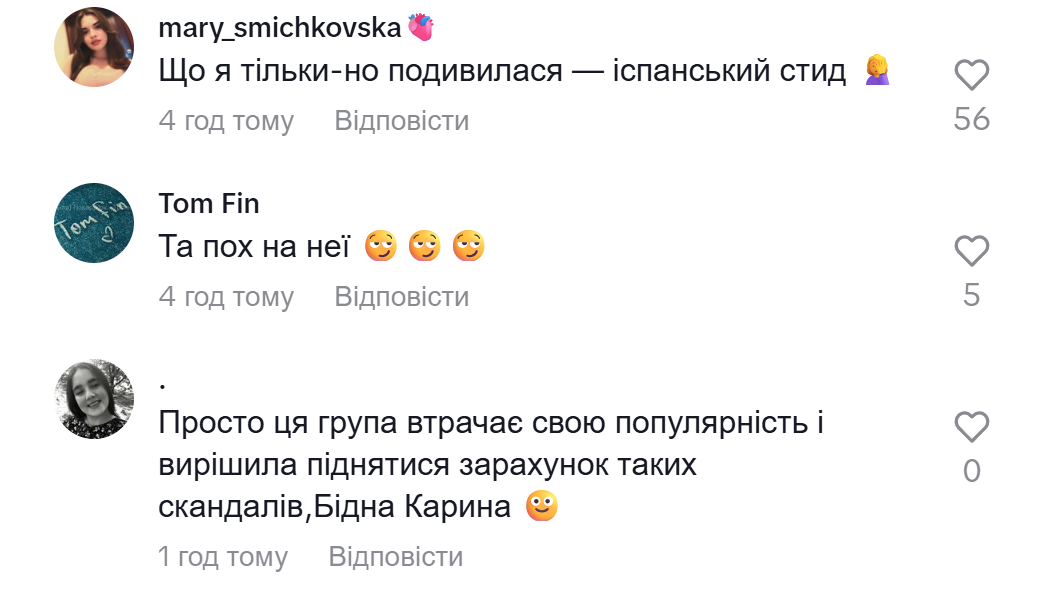Reply to mary_smichkovska via Відповісти
This screenshot has height=606, width=1042.
tap(401, 121)
